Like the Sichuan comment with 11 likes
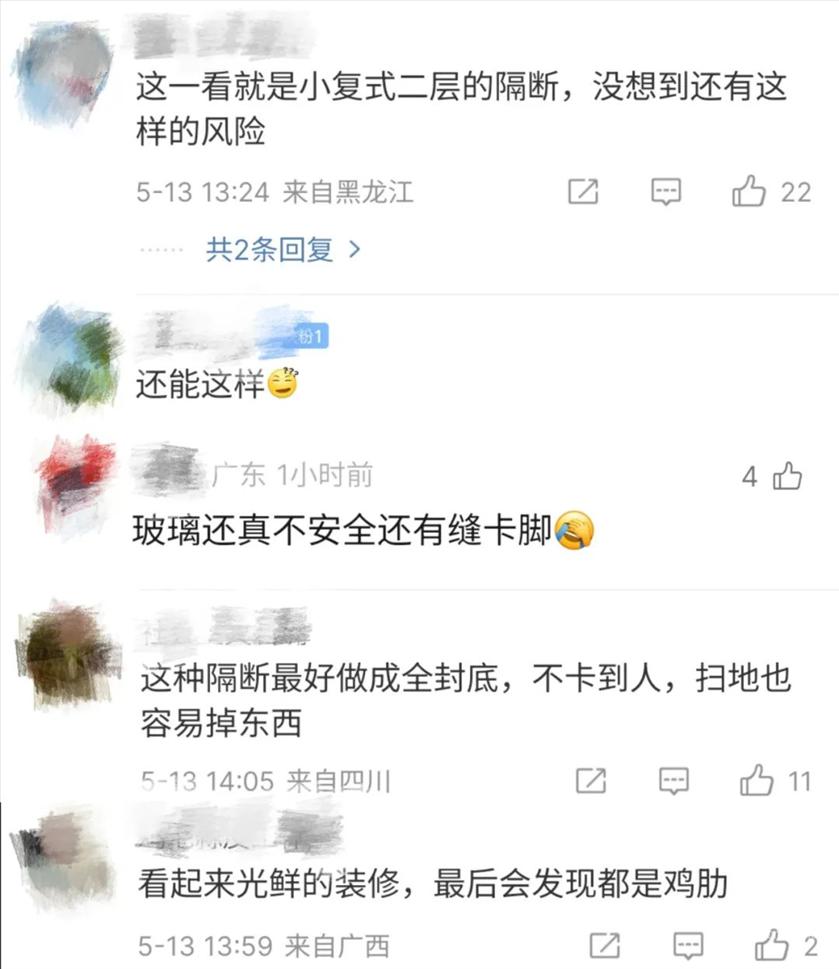The image size is (839, 969). 756,780
